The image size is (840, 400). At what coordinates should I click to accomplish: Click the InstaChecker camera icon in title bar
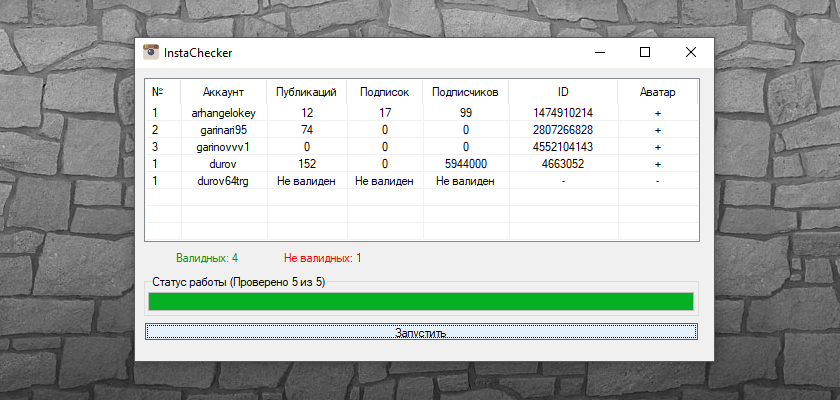[x=151, y=52]
